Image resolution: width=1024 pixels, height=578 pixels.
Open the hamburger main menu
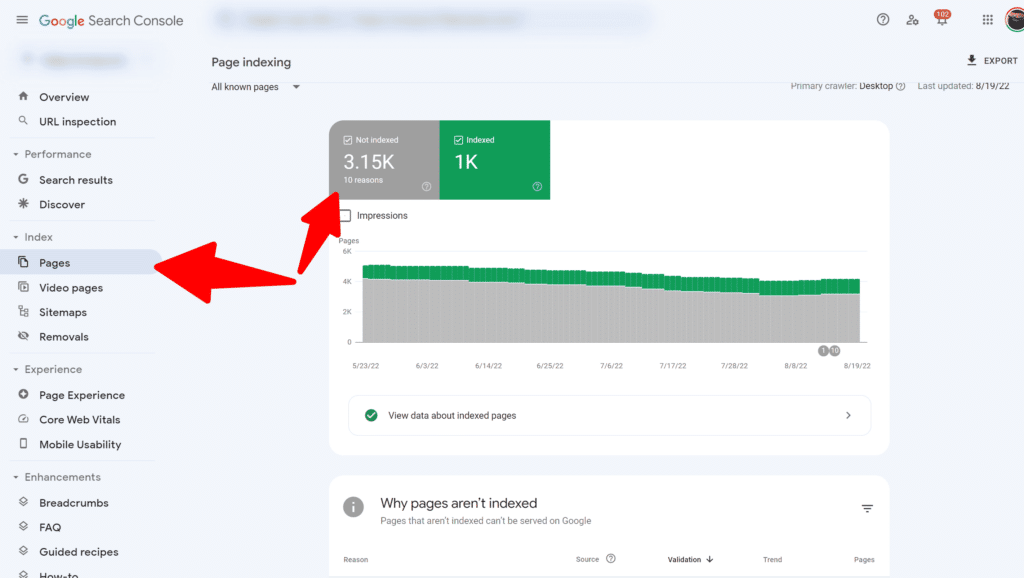(22, 20)
